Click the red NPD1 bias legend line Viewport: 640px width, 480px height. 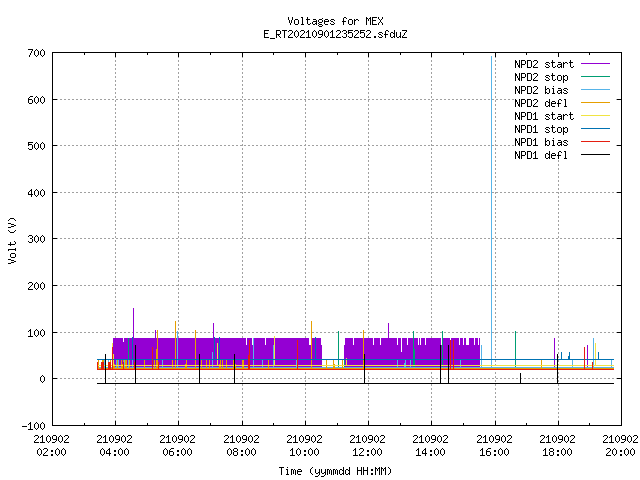(x=596, y=142)
